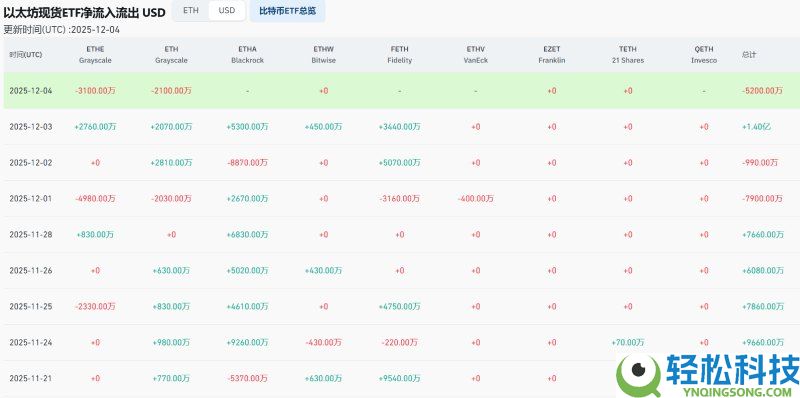The height and width of the screenshot is (398, 800).
Task: Click the ETHV VanEck column header
Action: (x=476, y=55)
